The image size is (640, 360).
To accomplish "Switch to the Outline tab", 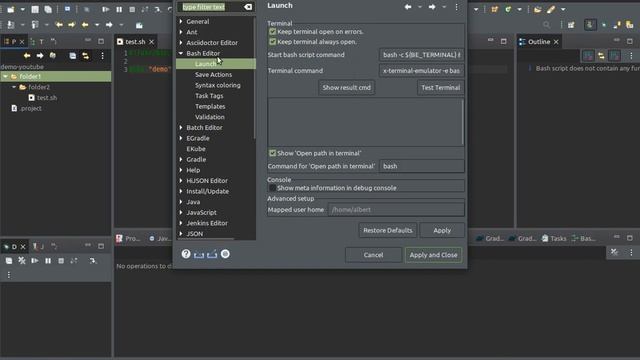I will pyautogui.click(x=539, y=42).
